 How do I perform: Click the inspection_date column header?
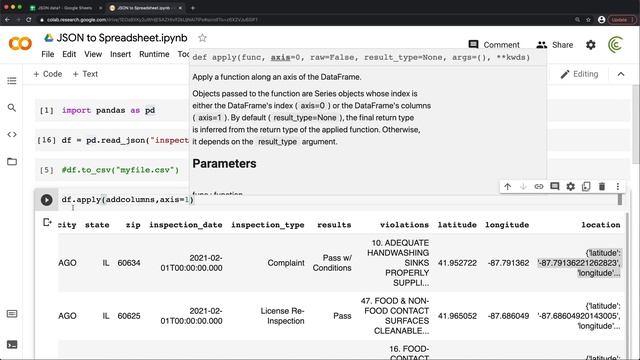point(186,225)
